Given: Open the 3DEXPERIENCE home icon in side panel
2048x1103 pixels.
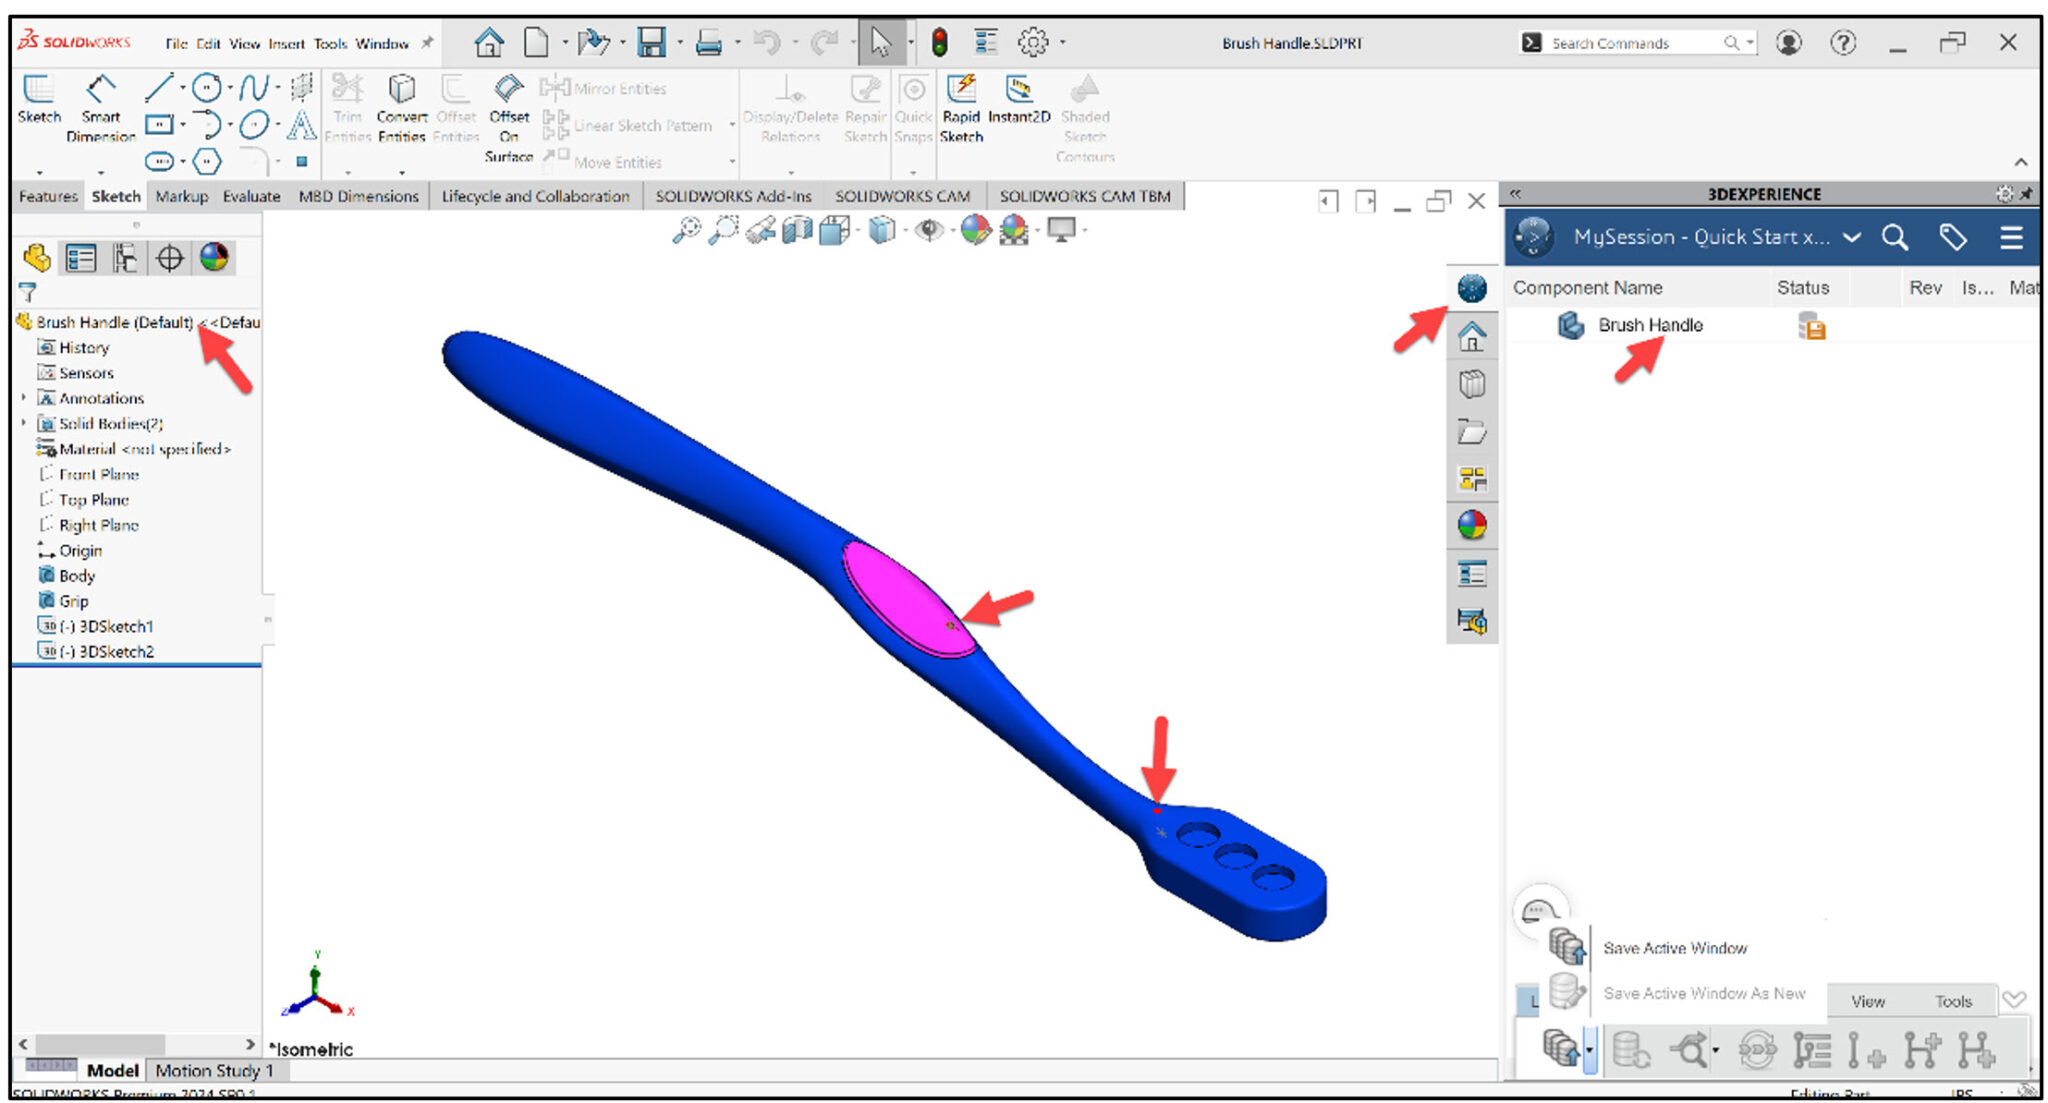Looking at the screenshot, I should pos(1472,337).
